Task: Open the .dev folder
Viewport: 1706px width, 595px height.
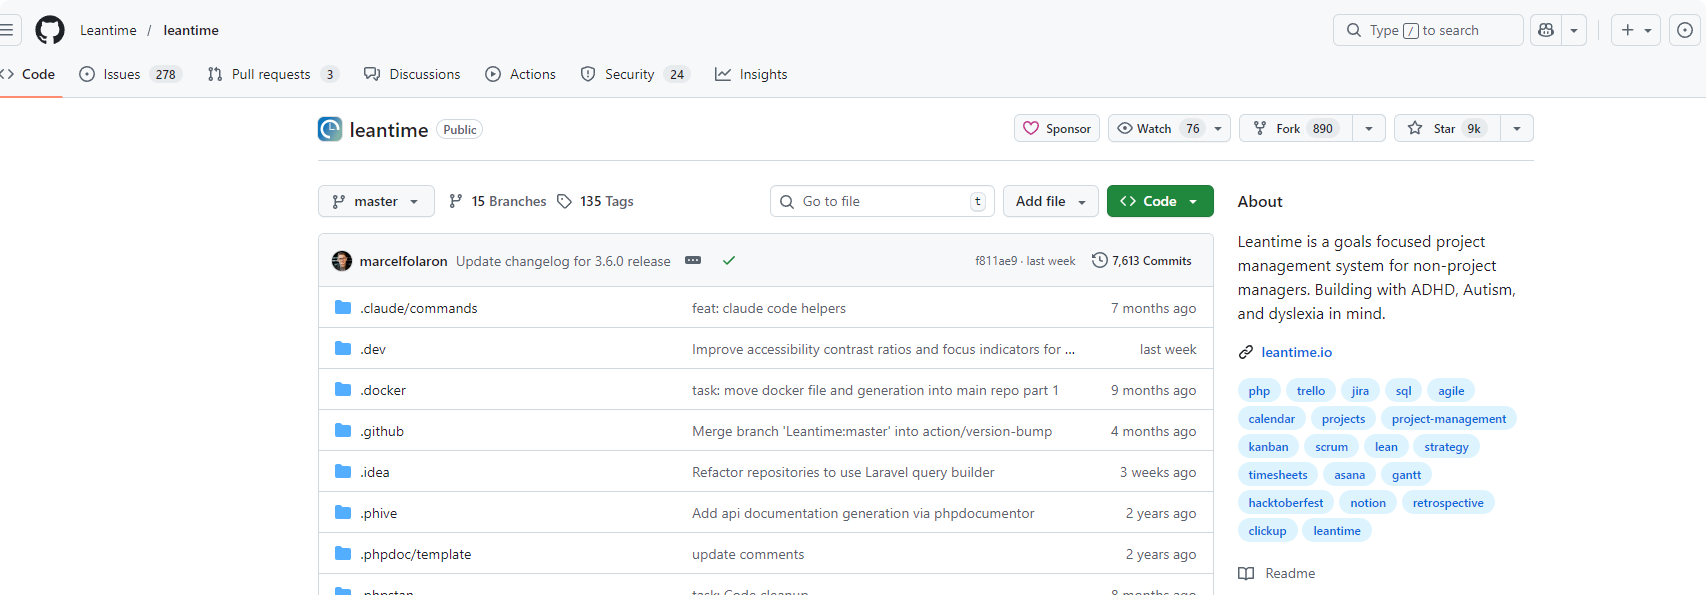Action: pos(373,349)
